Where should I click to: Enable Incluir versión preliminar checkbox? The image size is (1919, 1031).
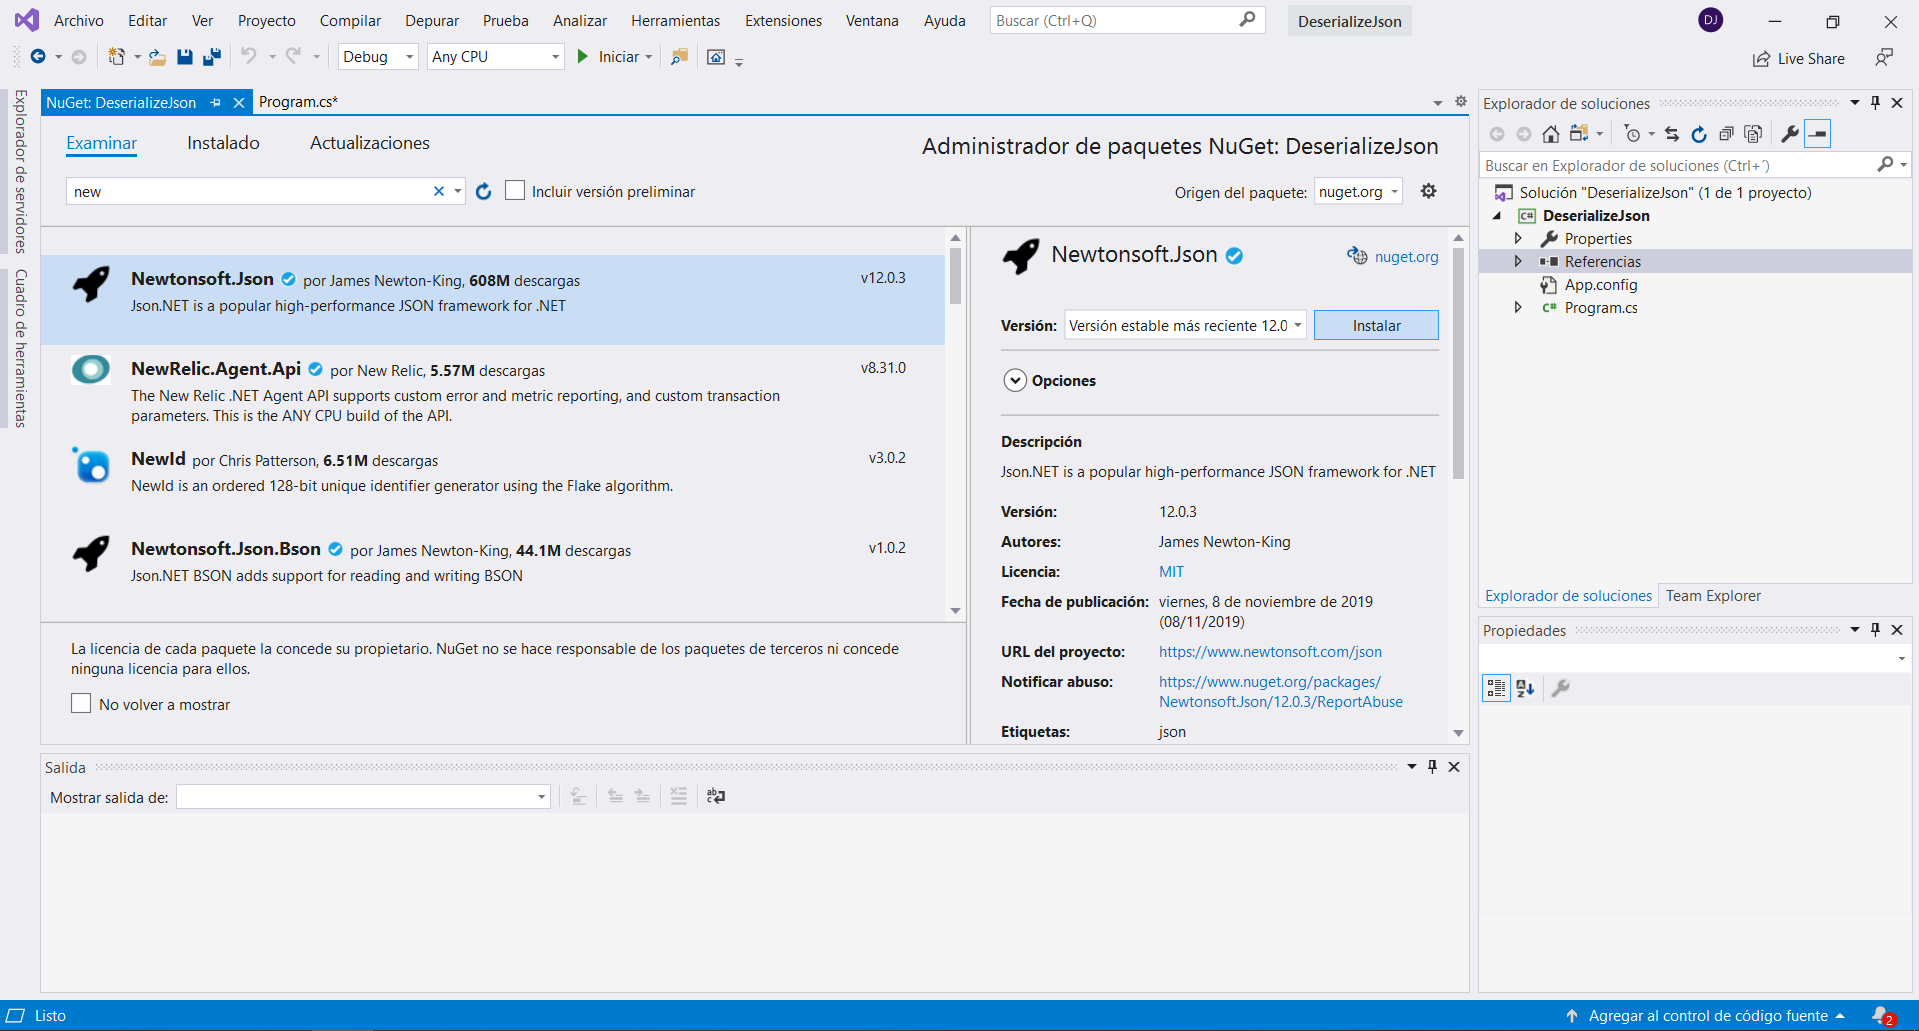(x=515, y=191)
